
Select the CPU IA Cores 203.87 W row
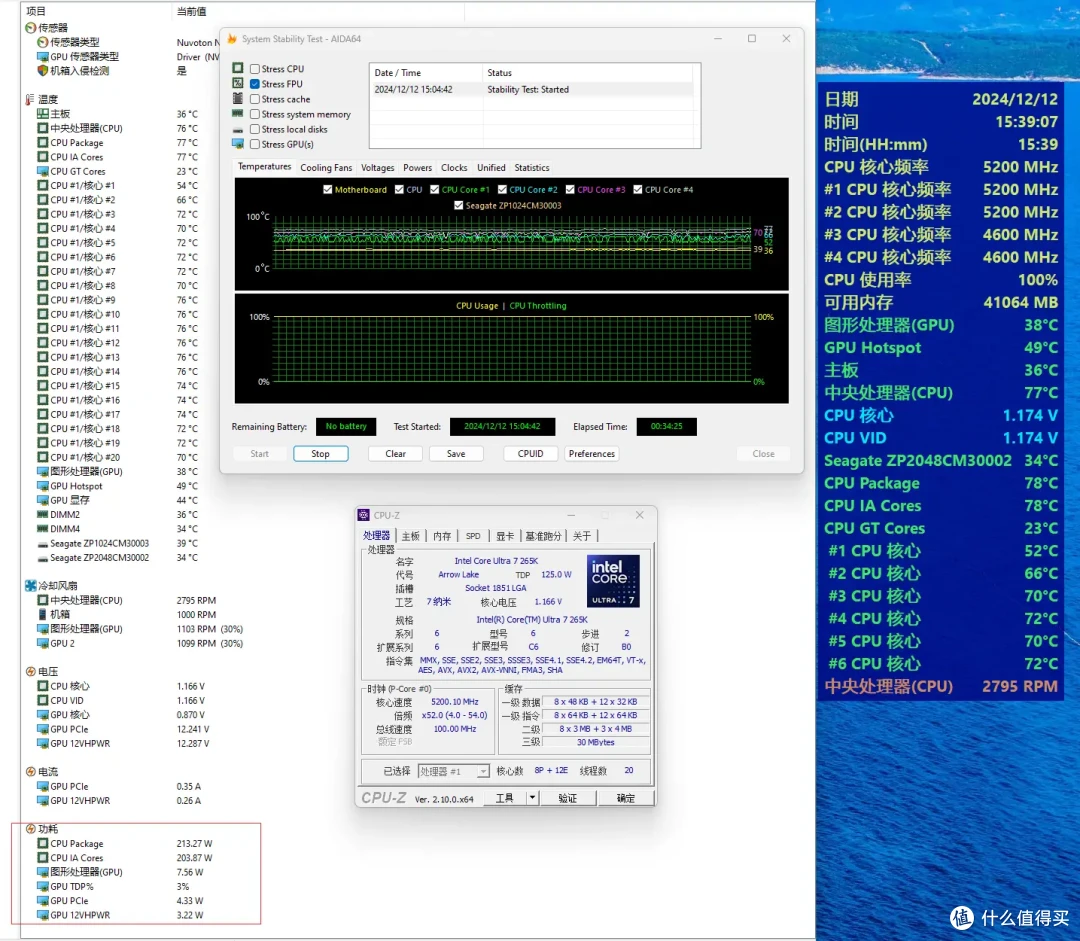tap(125, 858)
